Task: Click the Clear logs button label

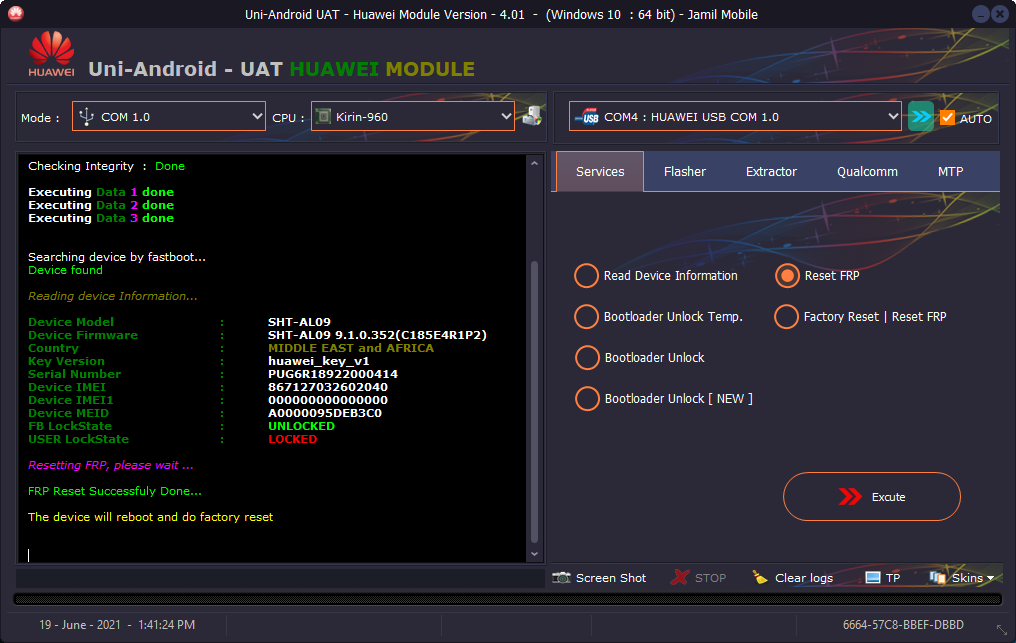Action: pos(804,578)
